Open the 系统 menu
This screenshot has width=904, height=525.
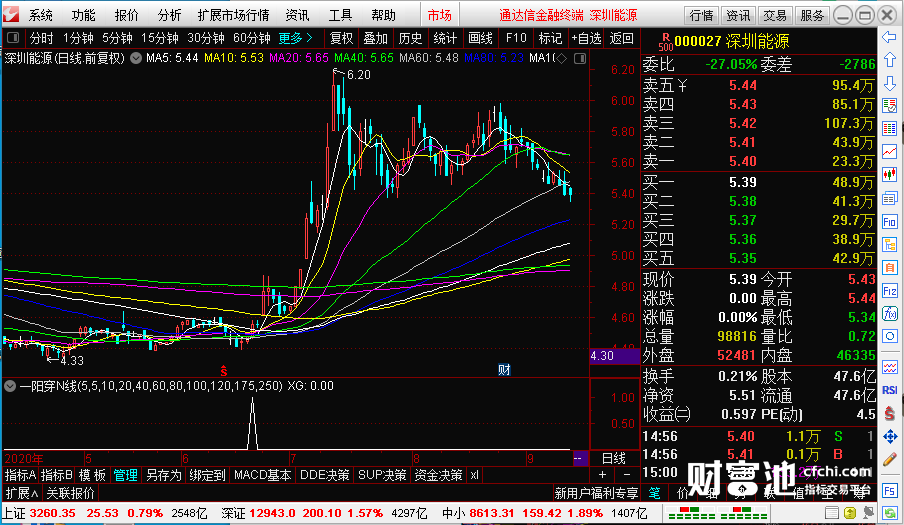(40, 16)
